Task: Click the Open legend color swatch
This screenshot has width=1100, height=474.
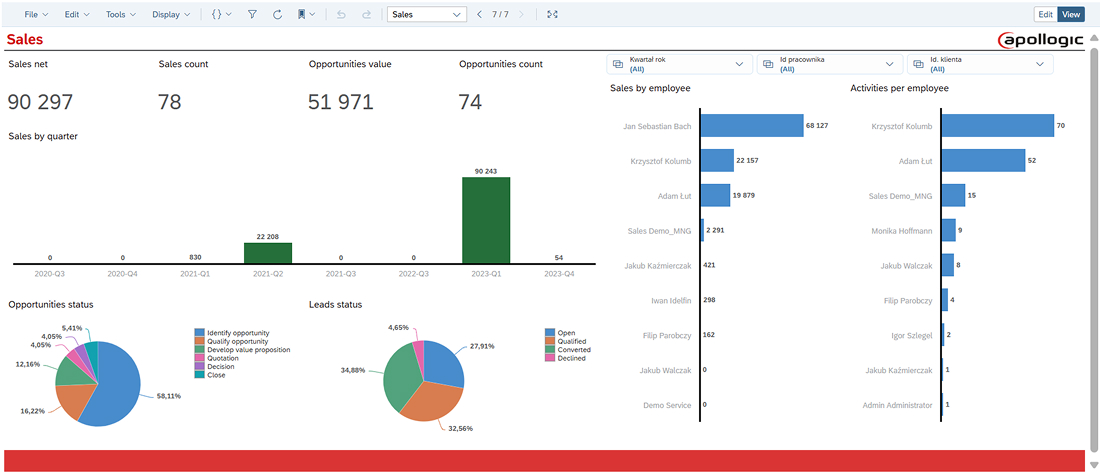Action: pyautogui.click(x=549, y=332)
